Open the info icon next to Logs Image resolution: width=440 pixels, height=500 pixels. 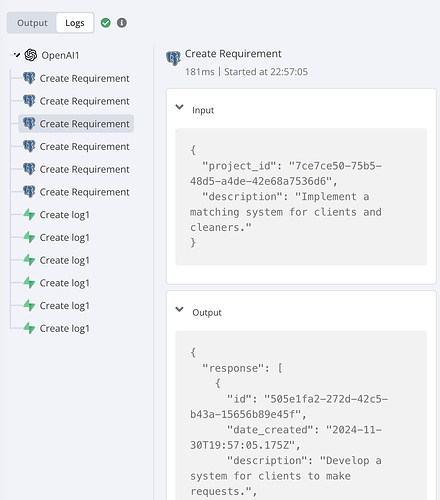[122, 23]
